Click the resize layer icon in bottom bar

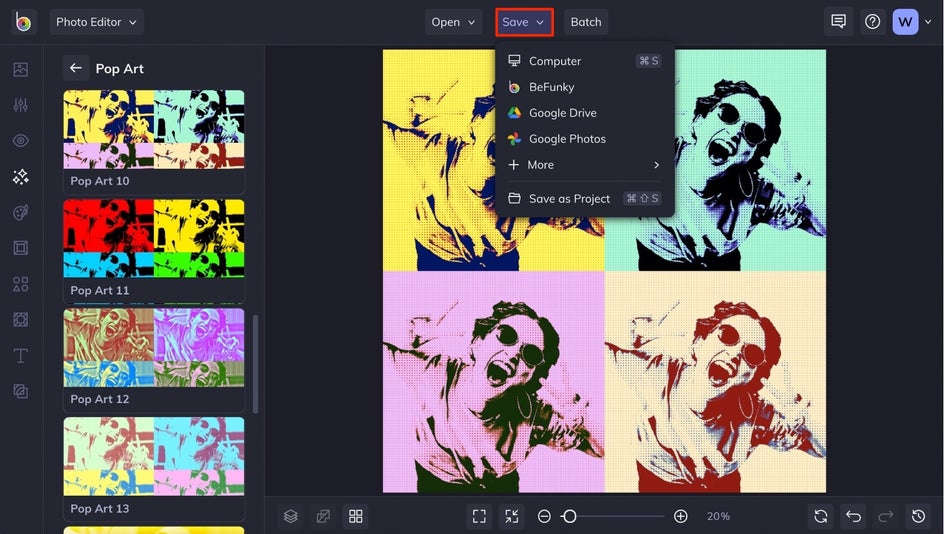[323, 516]
